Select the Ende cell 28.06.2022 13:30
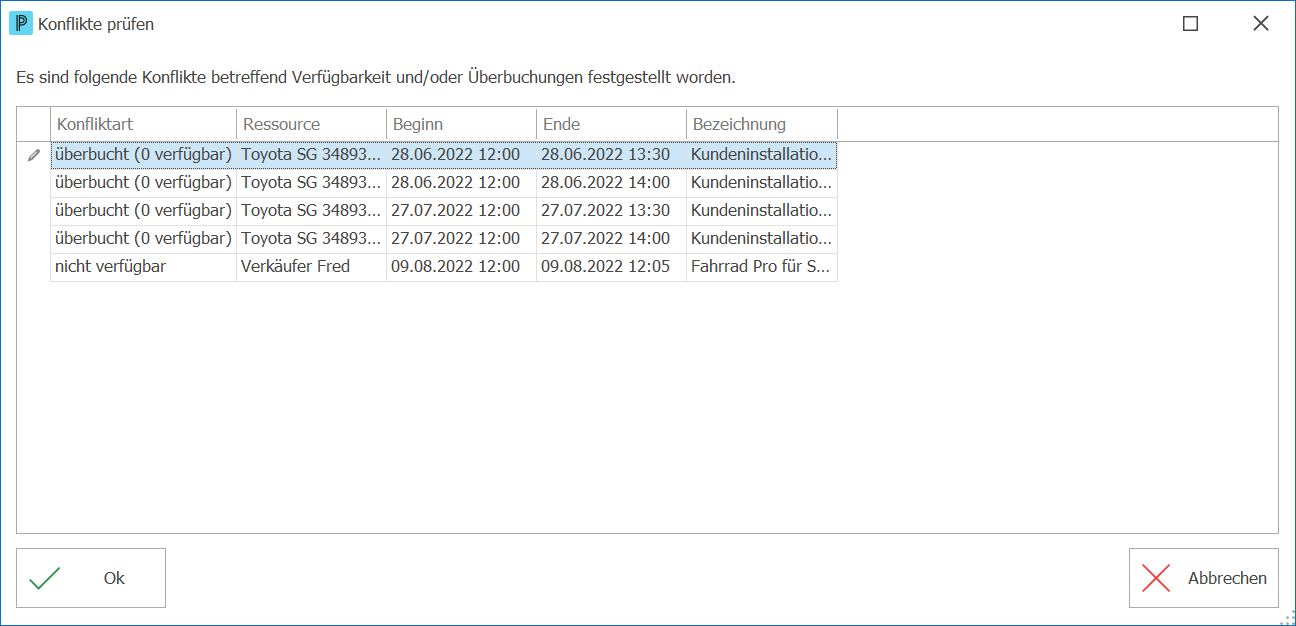1296x626 pixels. point(612,155)
